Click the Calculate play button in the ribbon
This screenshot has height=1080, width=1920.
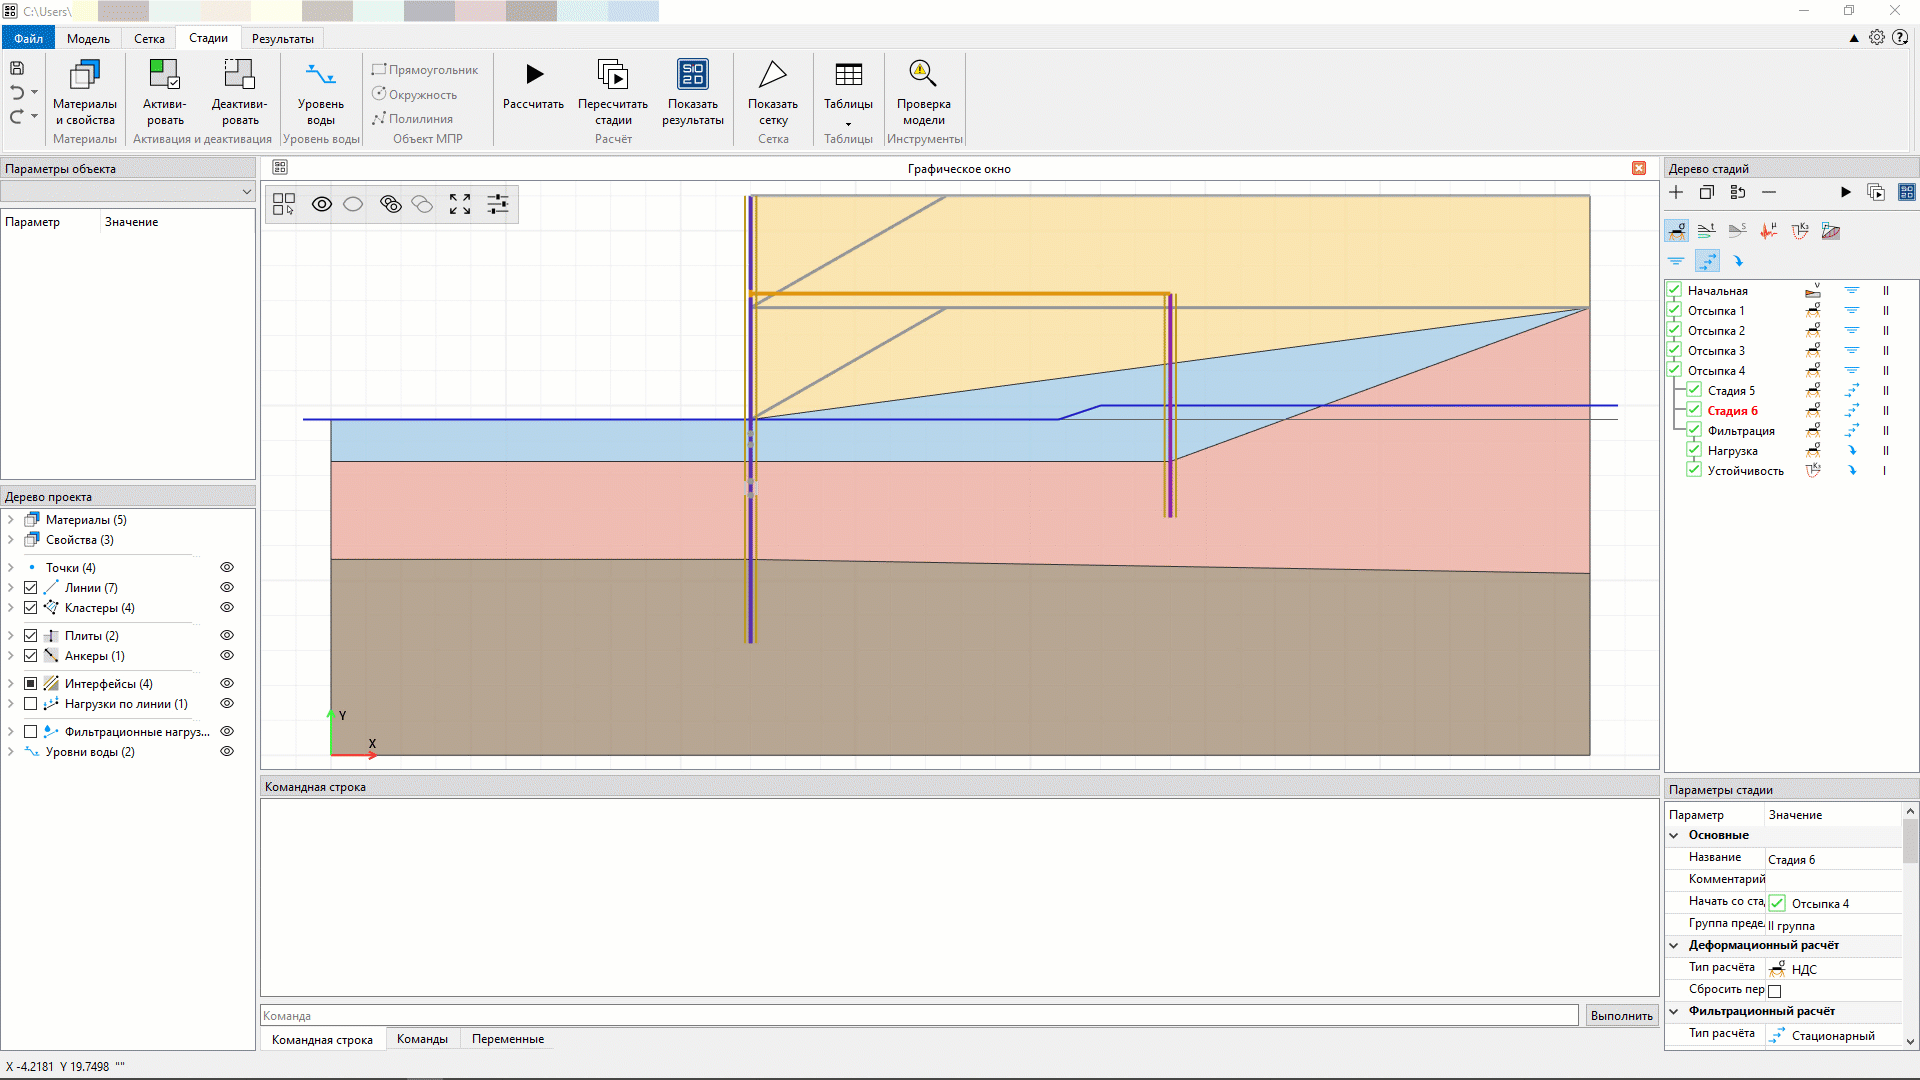click(534, 75)
